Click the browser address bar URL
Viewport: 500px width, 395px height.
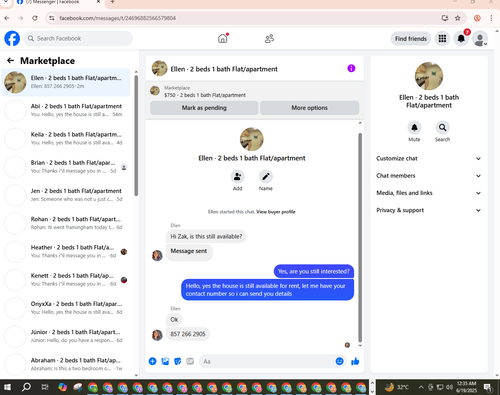(x=117, y=18)
